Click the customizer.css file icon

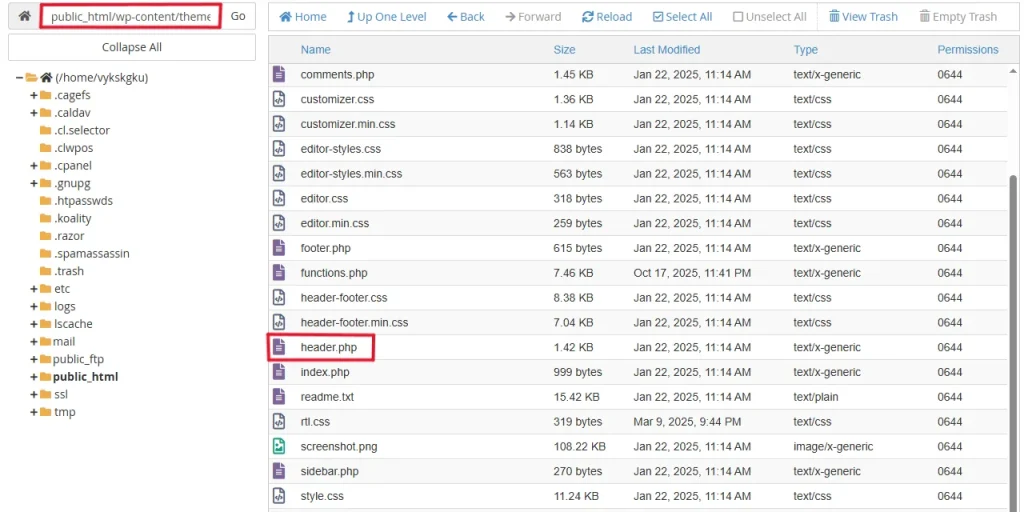click(x=279, y=99)
